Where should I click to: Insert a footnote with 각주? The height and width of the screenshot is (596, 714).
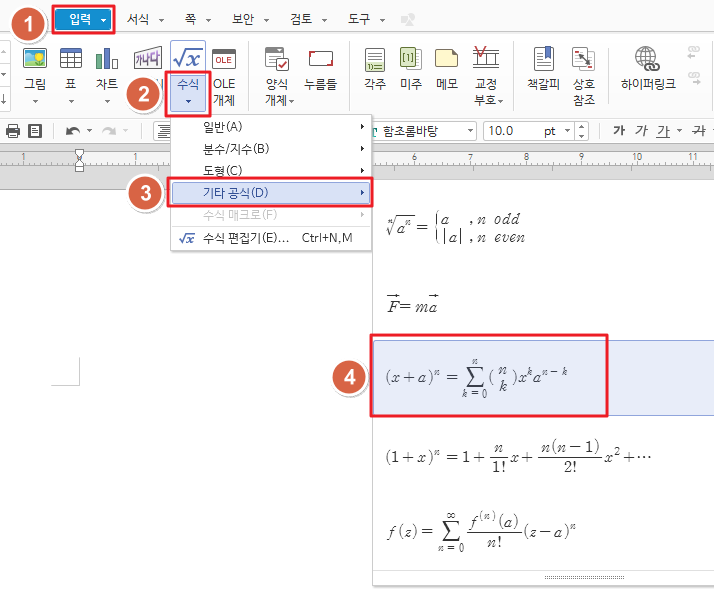point(375,60)
